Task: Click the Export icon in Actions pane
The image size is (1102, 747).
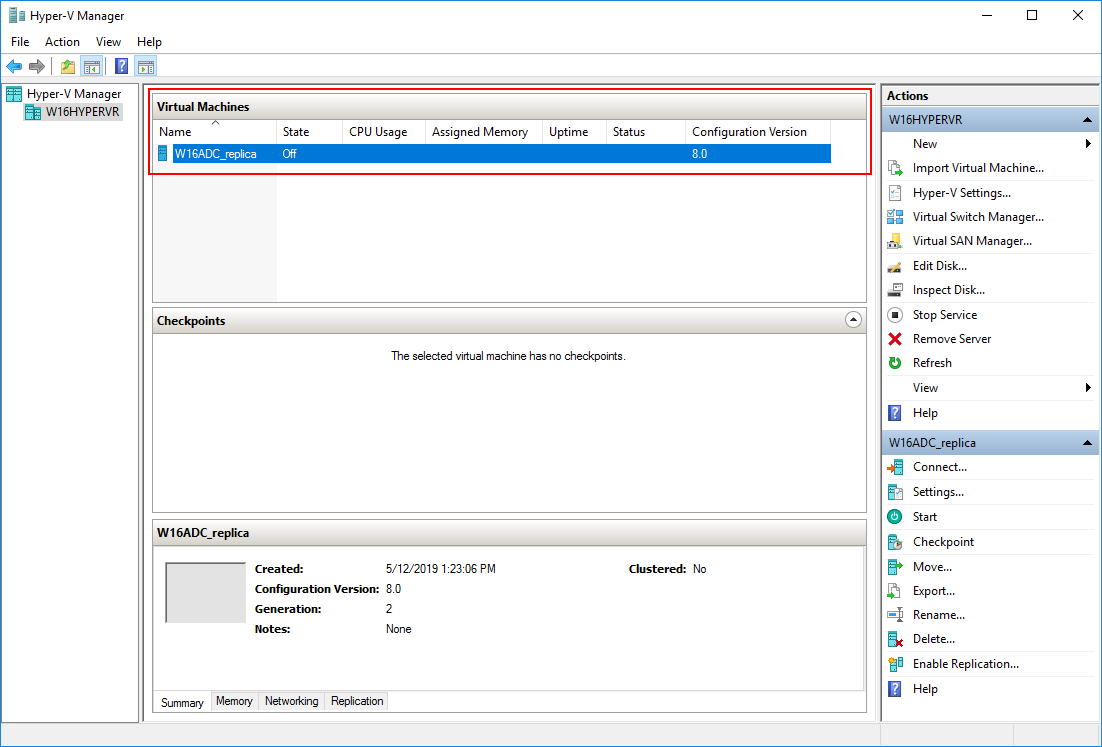Action: [x=895, y=591]
